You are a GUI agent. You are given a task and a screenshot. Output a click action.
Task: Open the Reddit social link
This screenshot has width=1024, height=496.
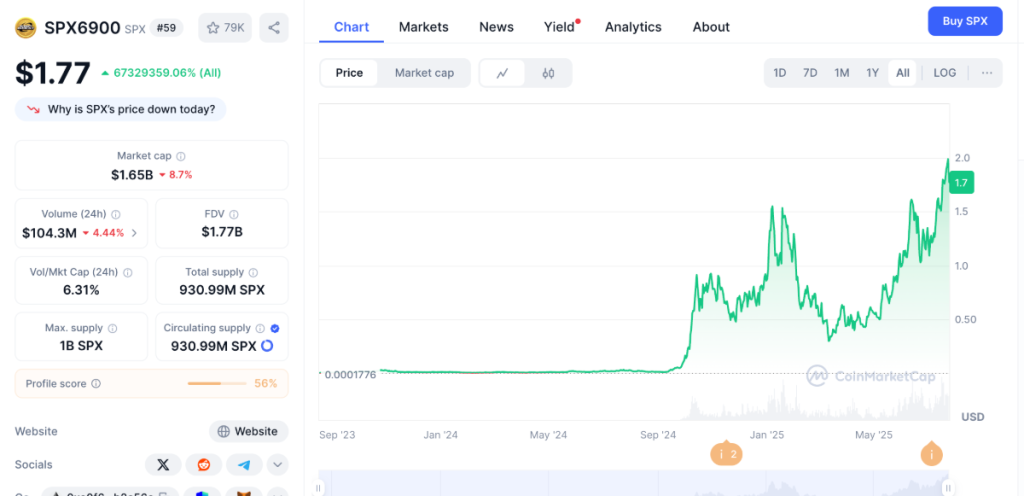(x=204, y=465)
